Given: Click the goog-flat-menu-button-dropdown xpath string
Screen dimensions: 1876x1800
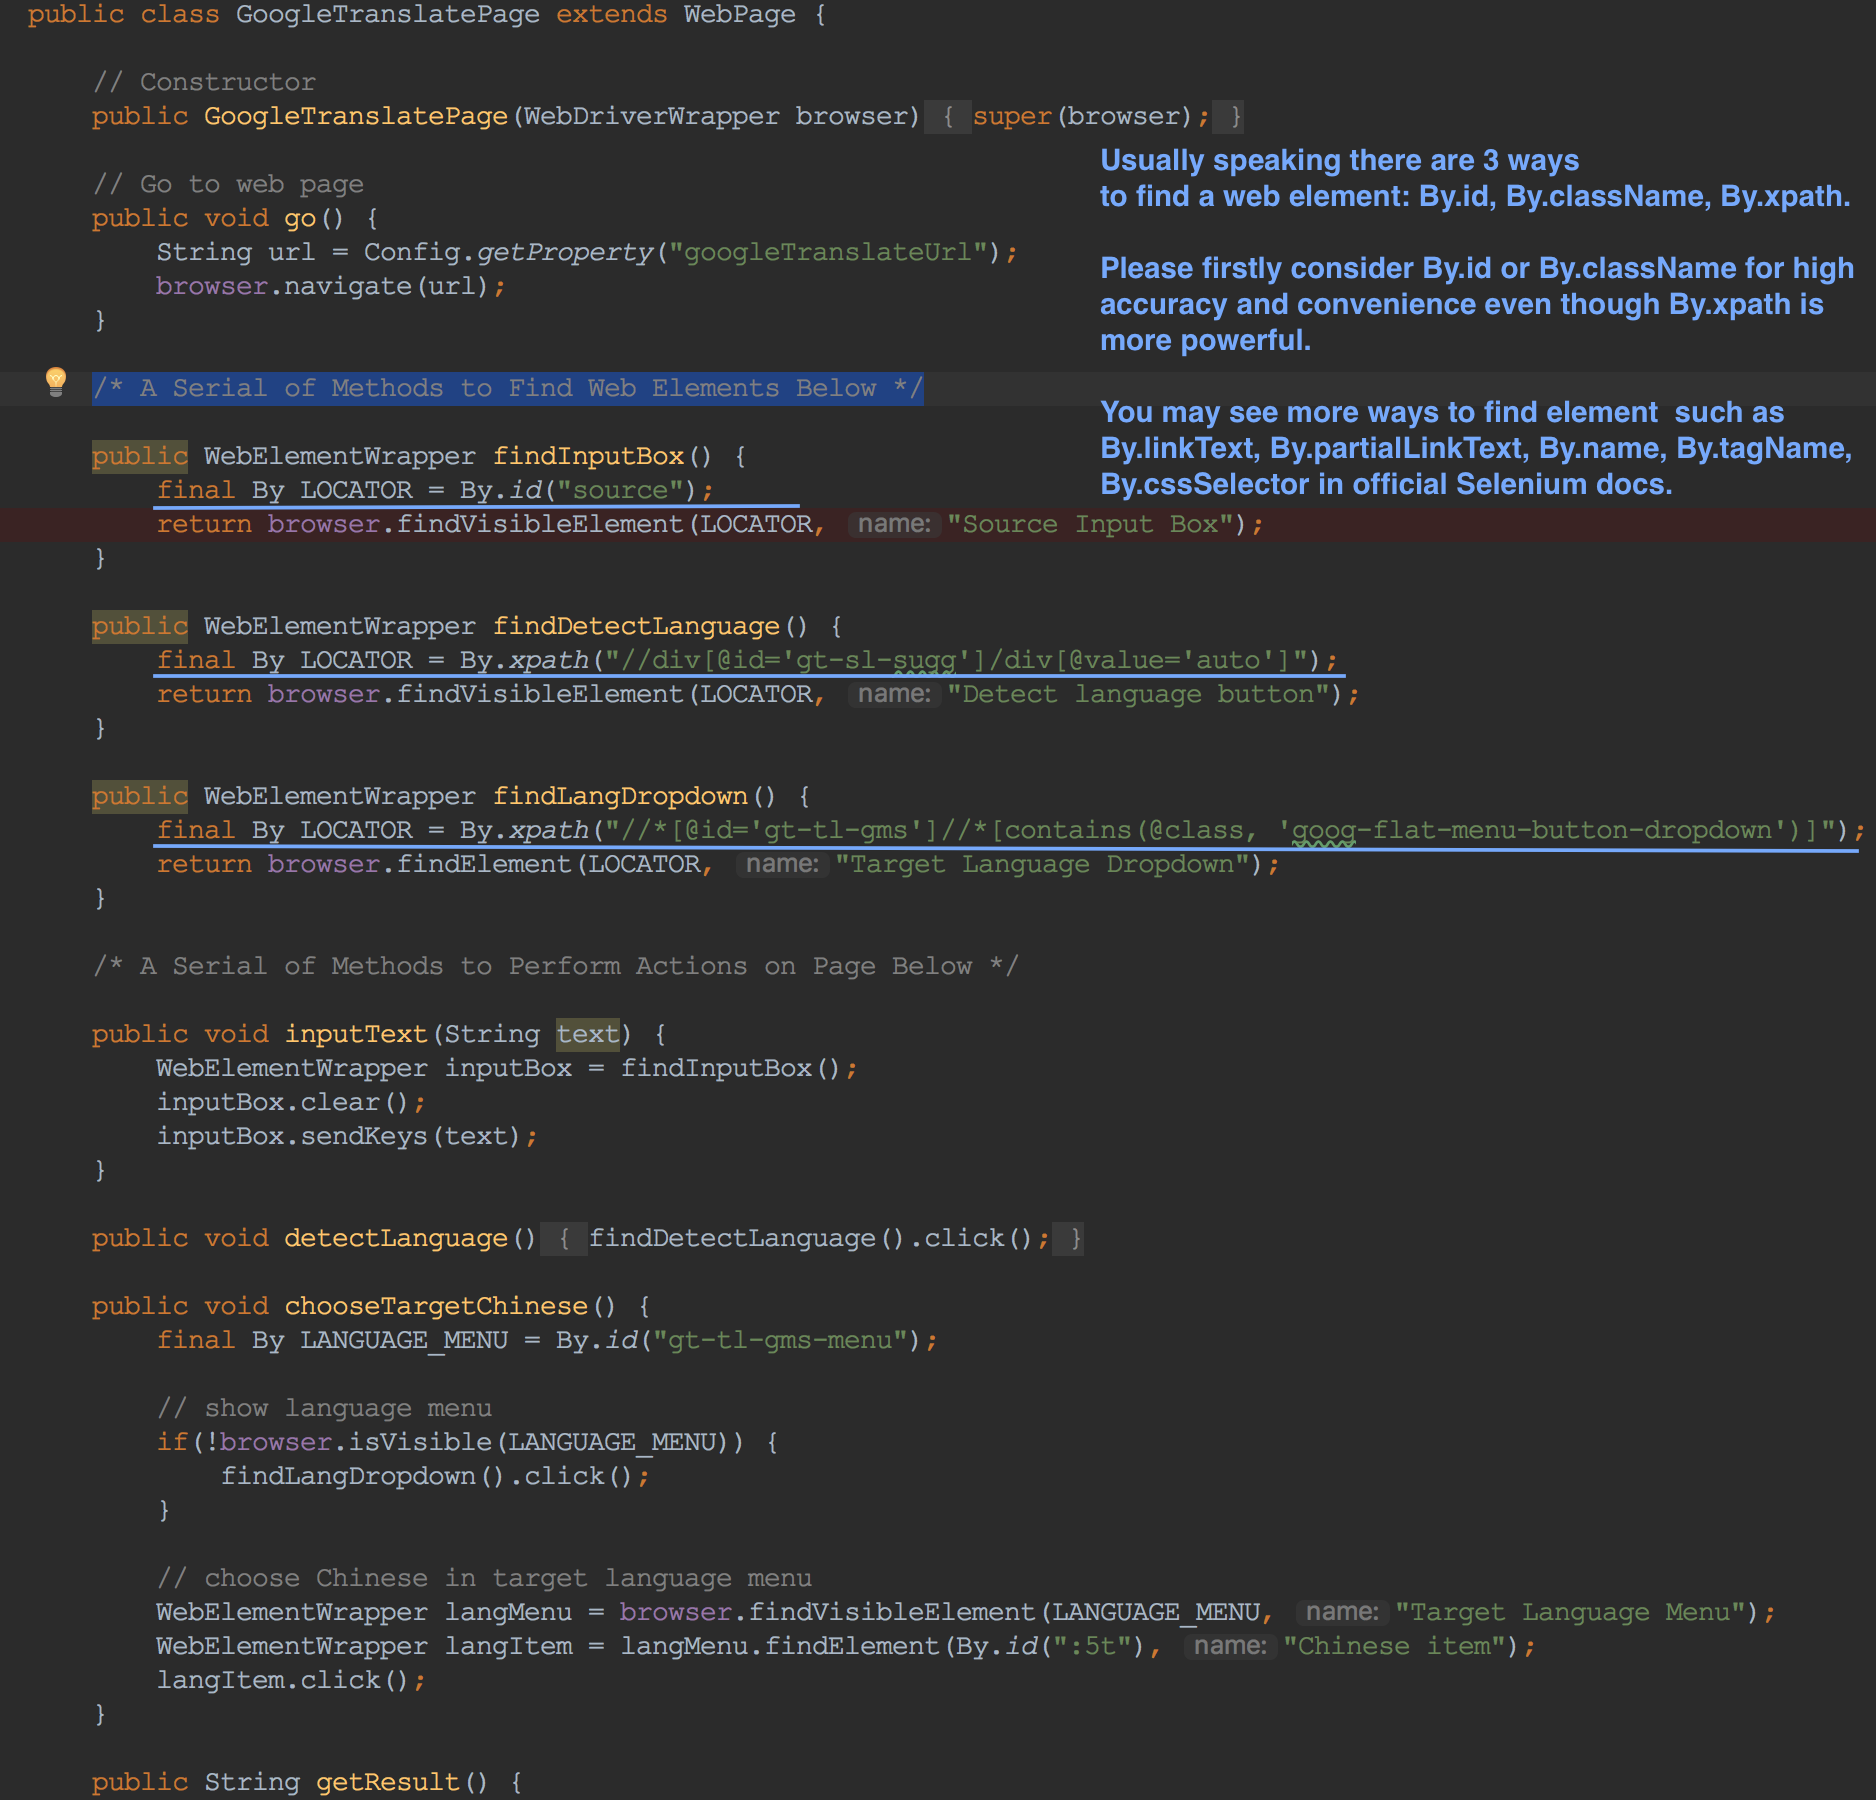Looking at the screenshot, I should click(1221, 830).
